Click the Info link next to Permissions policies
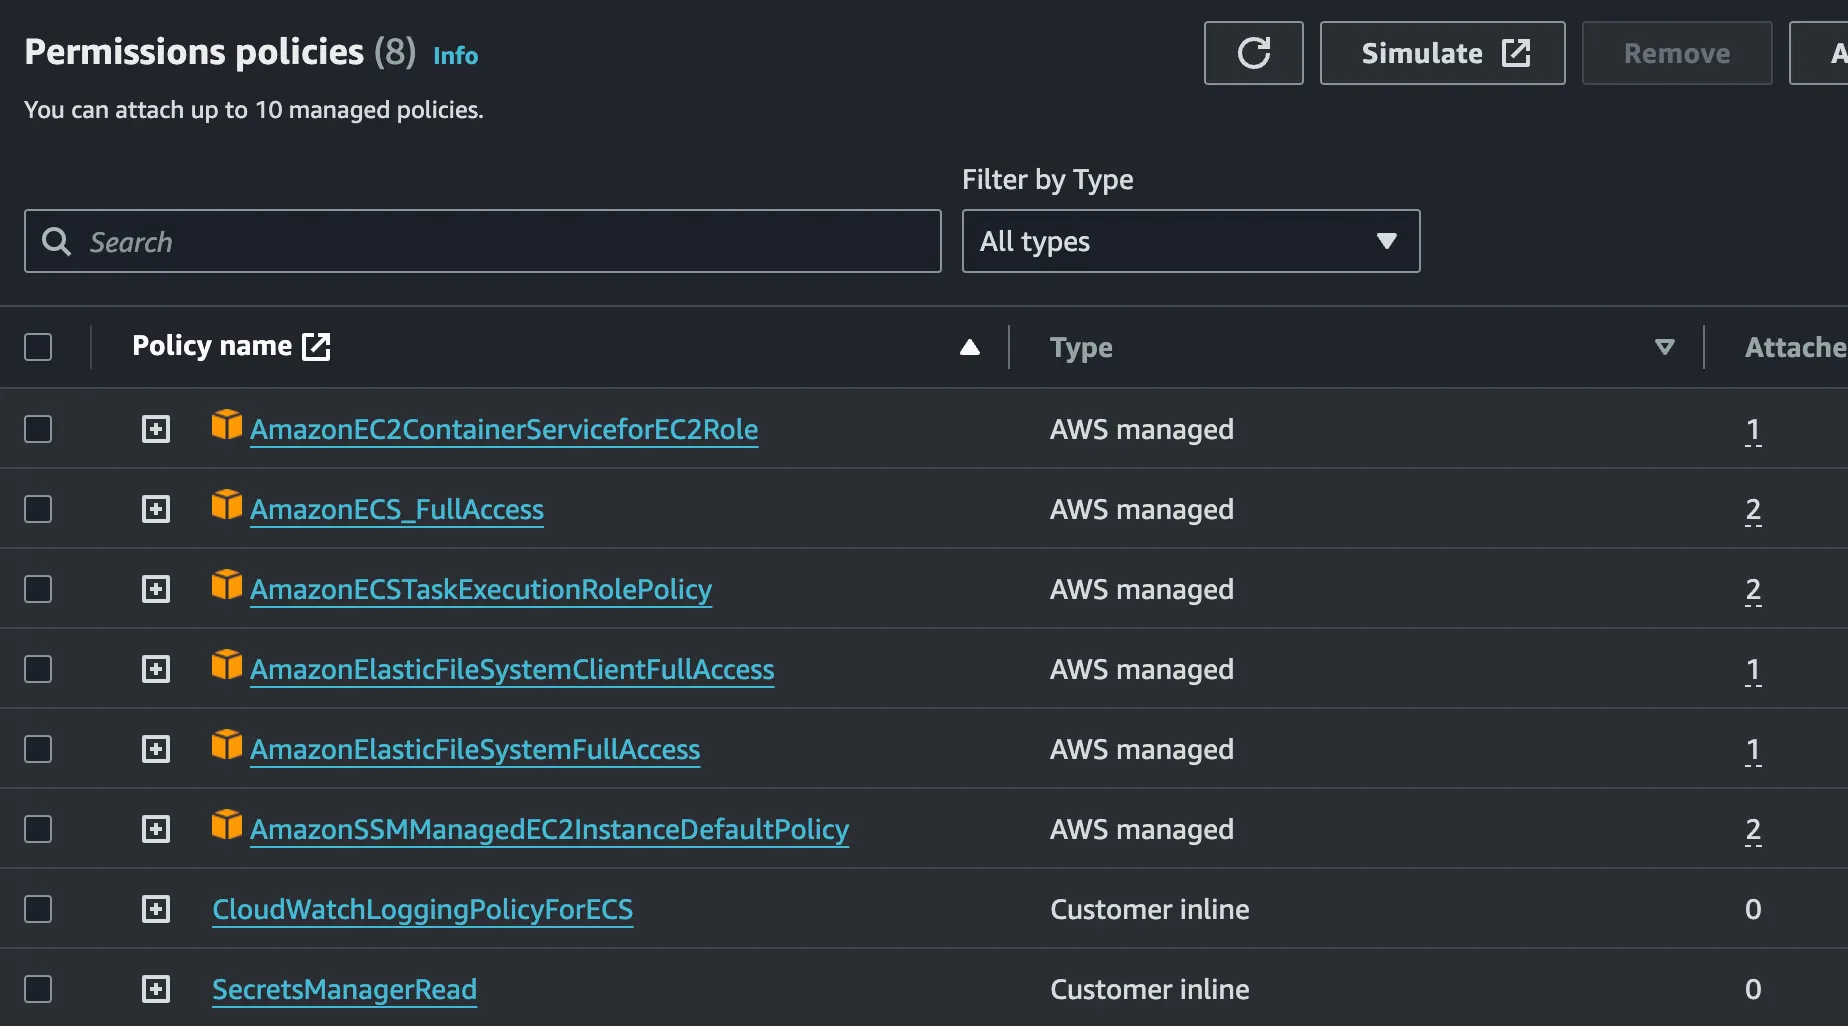Viewport: 1848px width, 1026px height. 455,56
